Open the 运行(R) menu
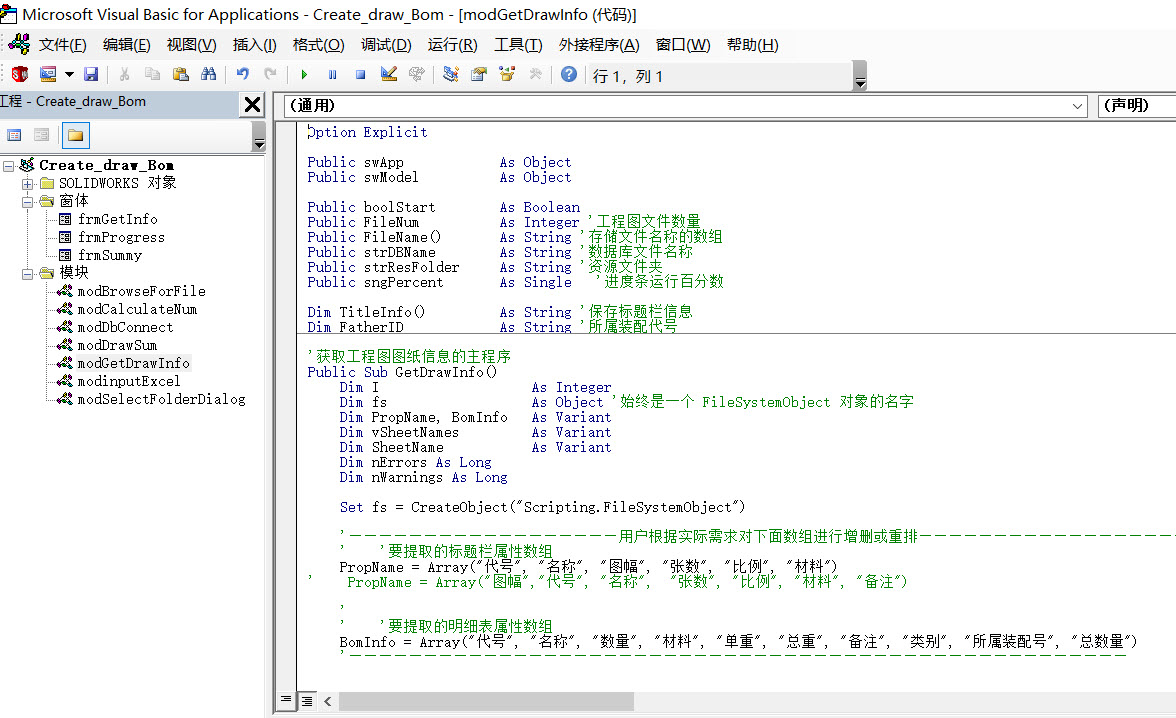Image resolution: width=1176 pixels, height=718 pixels. 452,45
